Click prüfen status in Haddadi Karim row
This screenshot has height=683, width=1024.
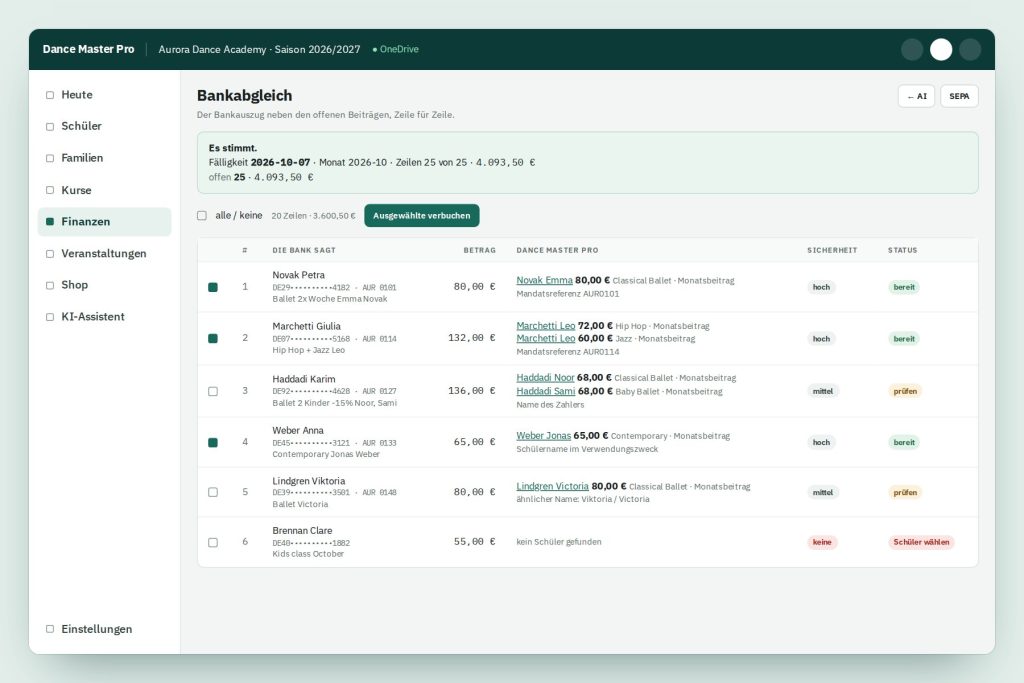(905, 391)
